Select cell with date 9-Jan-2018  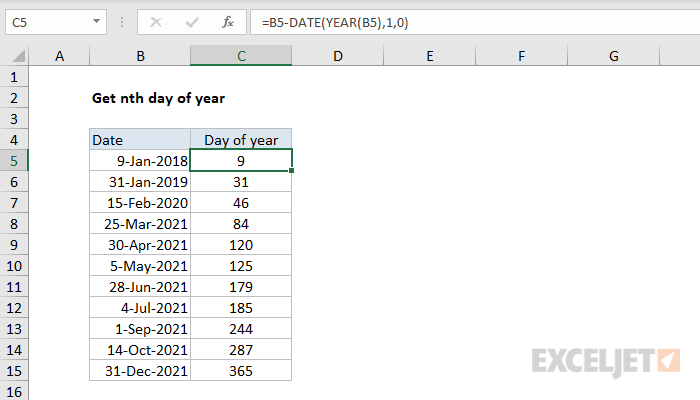(x=140, y=161)
